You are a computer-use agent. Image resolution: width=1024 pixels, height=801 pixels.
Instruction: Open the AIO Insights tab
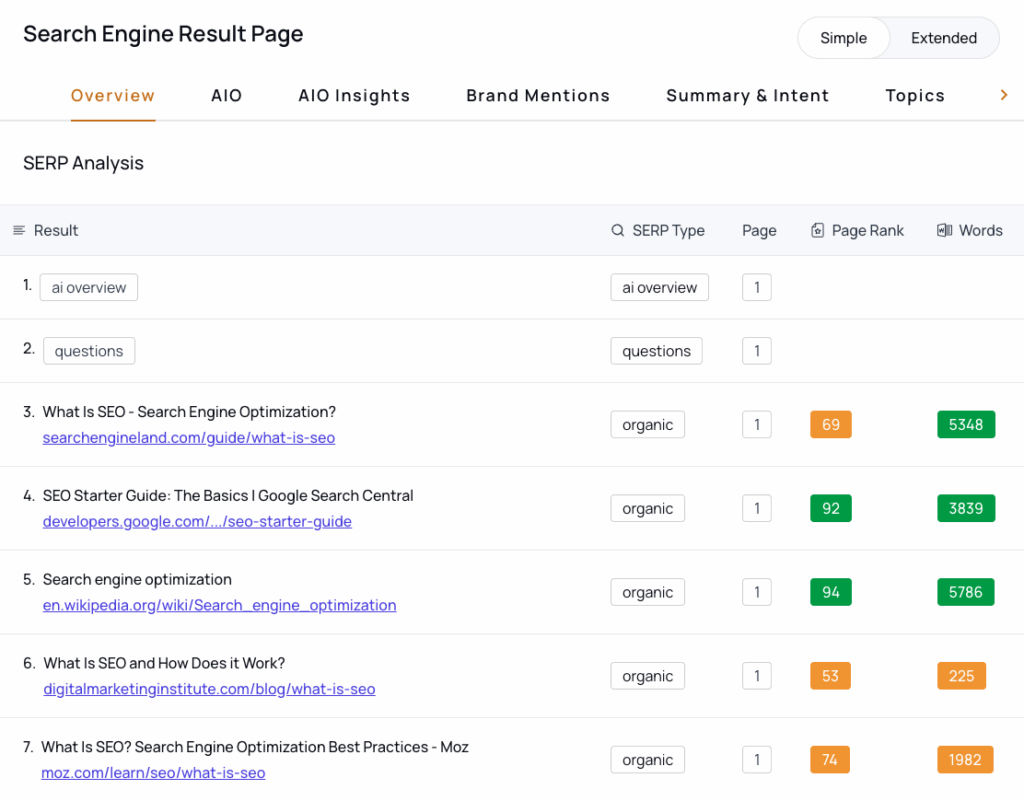pyautogui.click(x=354, y=96)
